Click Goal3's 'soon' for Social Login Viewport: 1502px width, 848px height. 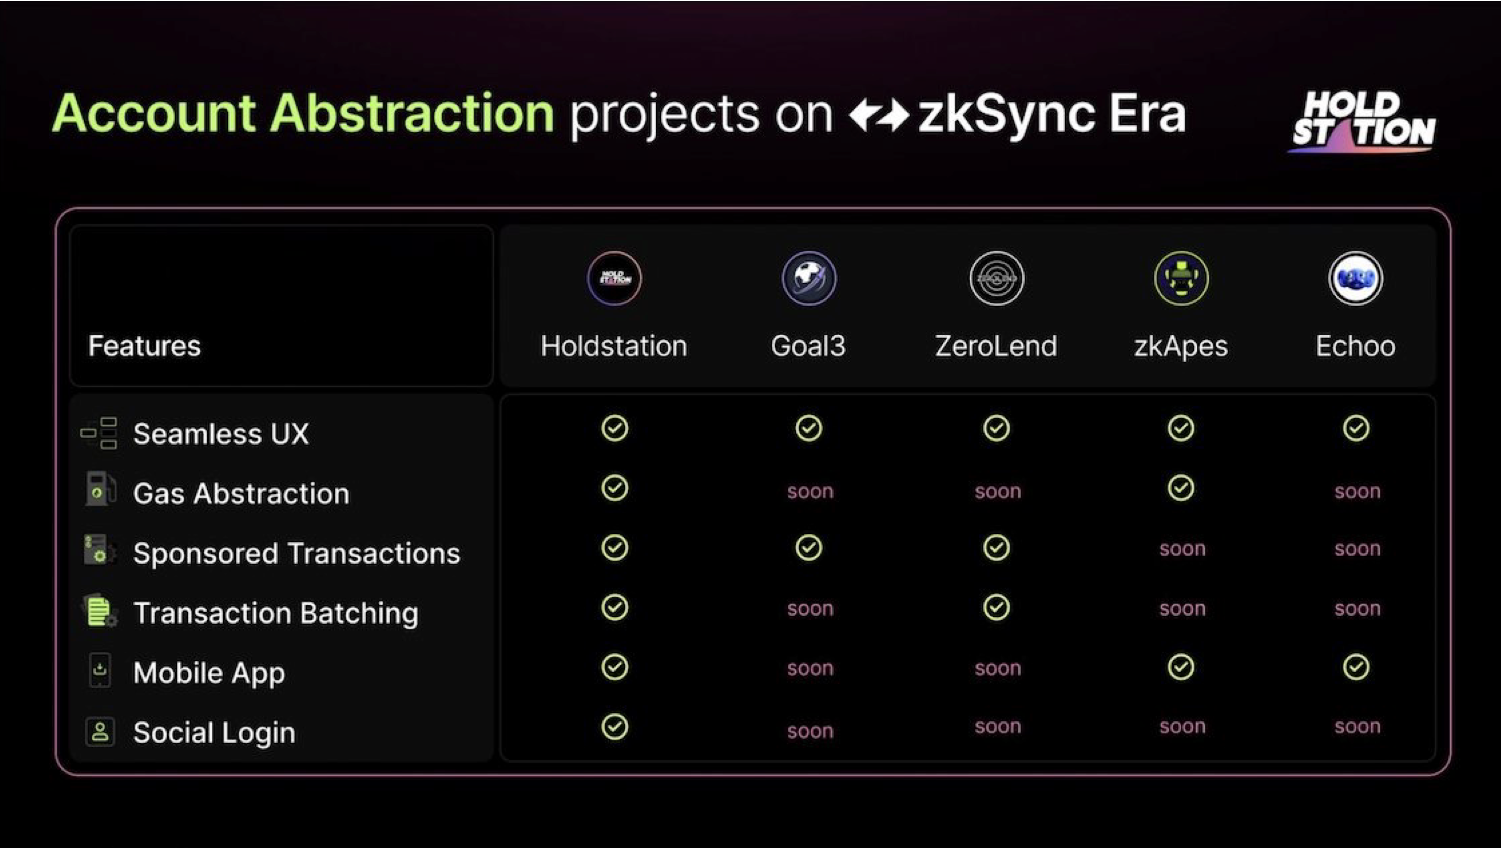pos(810,732)
